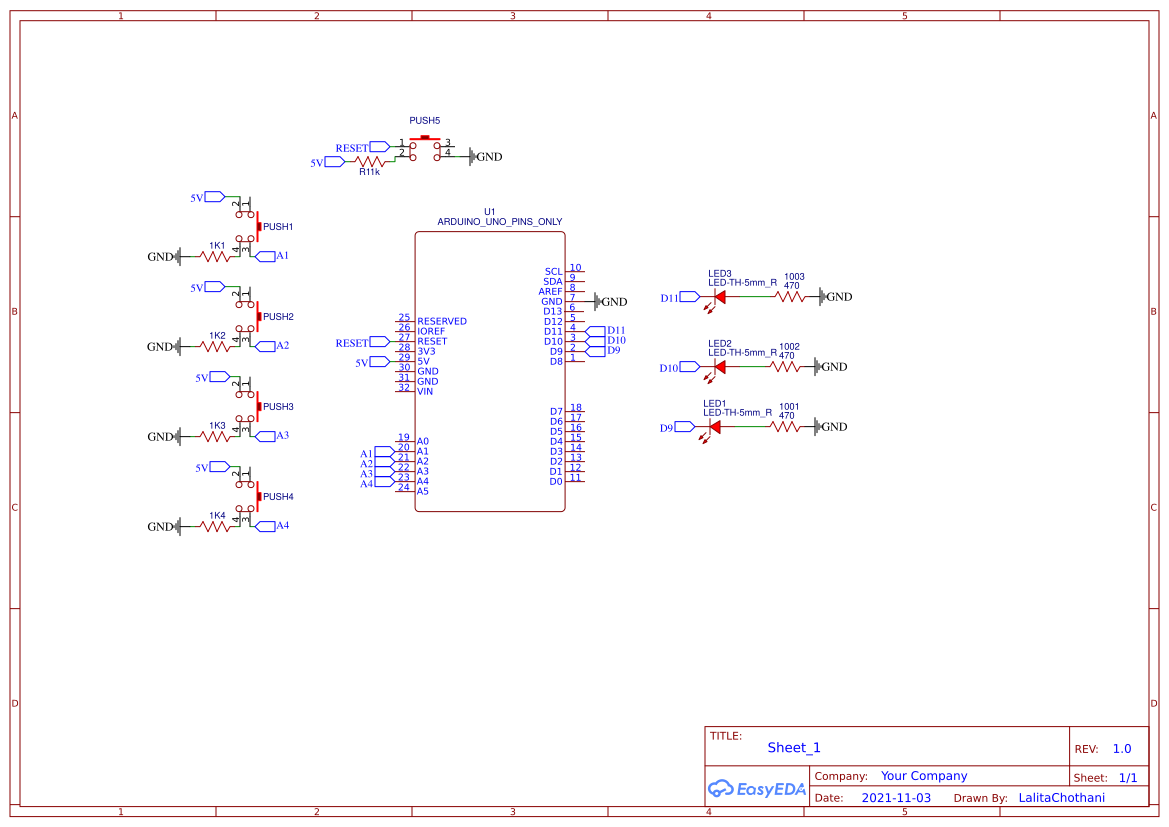Image resolution: width=1169 pixels, height=827 pixels.
Task: Click the EasyEDA logo in title block
Action: (757, 789)
